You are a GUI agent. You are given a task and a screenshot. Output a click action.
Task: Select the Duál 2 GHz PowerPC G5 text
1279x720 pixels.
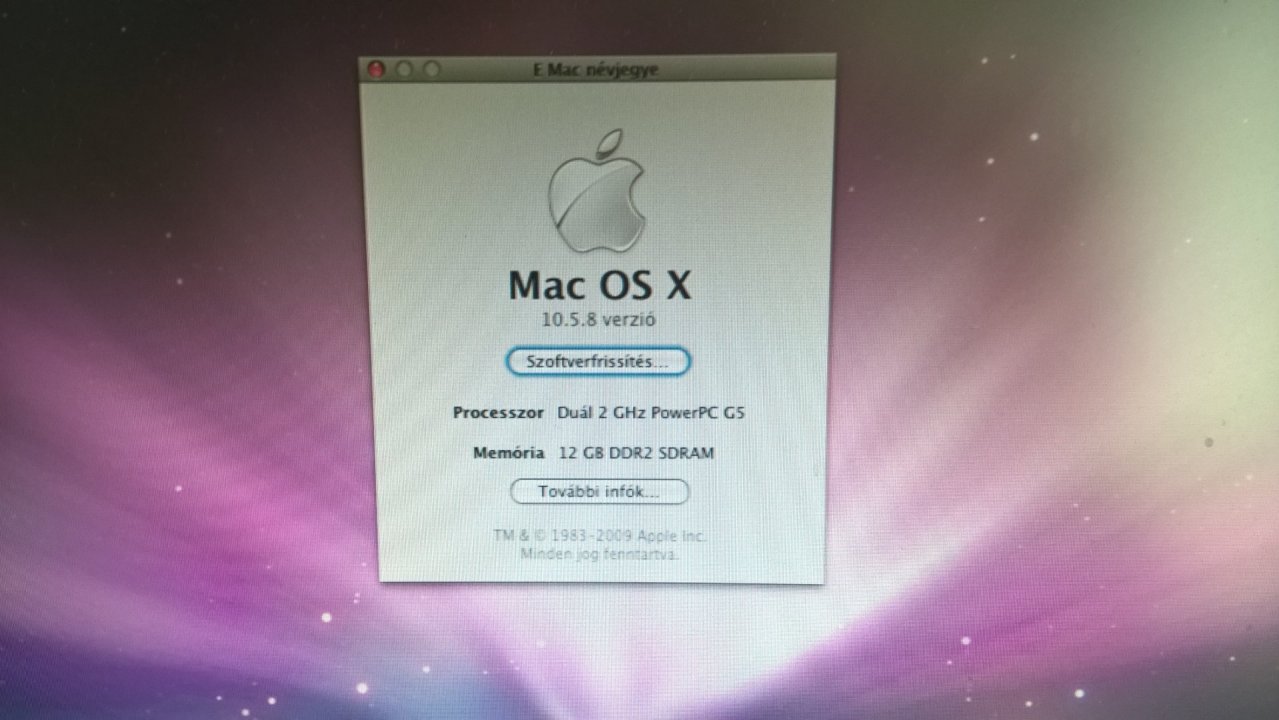click(651, 412)
